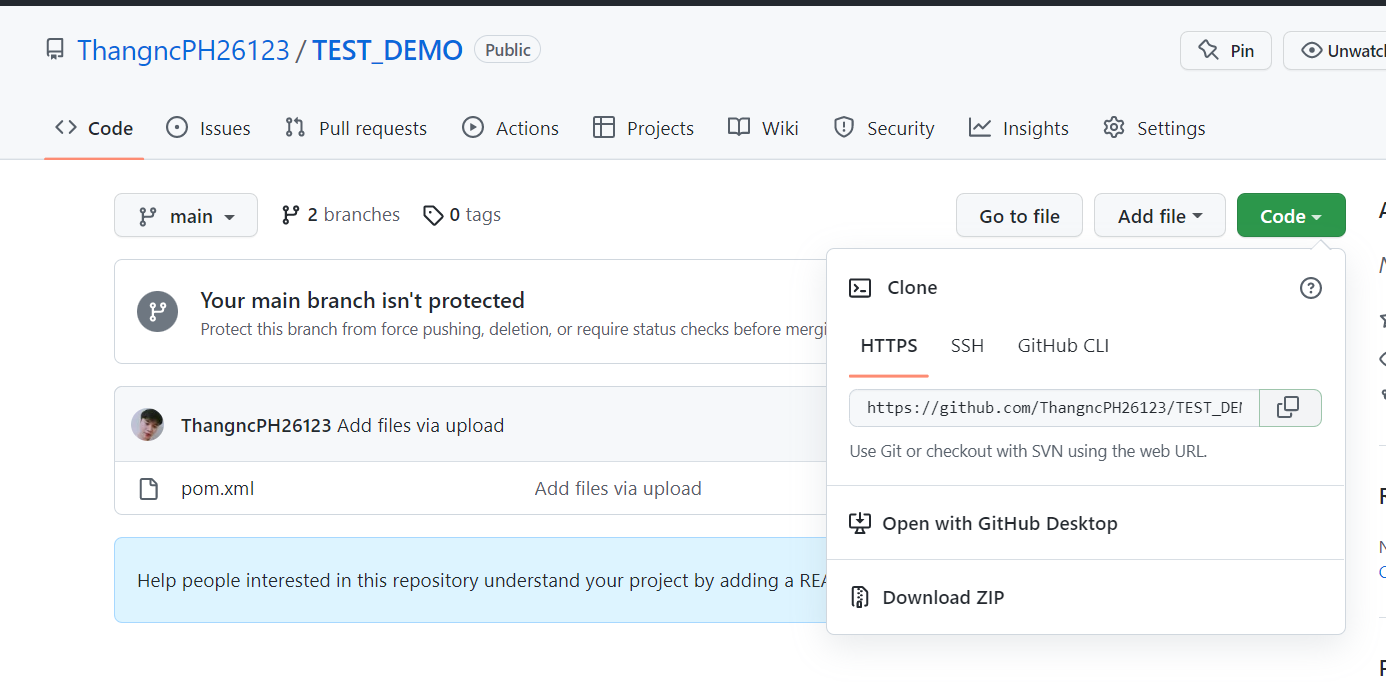Expand the main branch dropdown
Screen dimensions: 1386x682
186,215
